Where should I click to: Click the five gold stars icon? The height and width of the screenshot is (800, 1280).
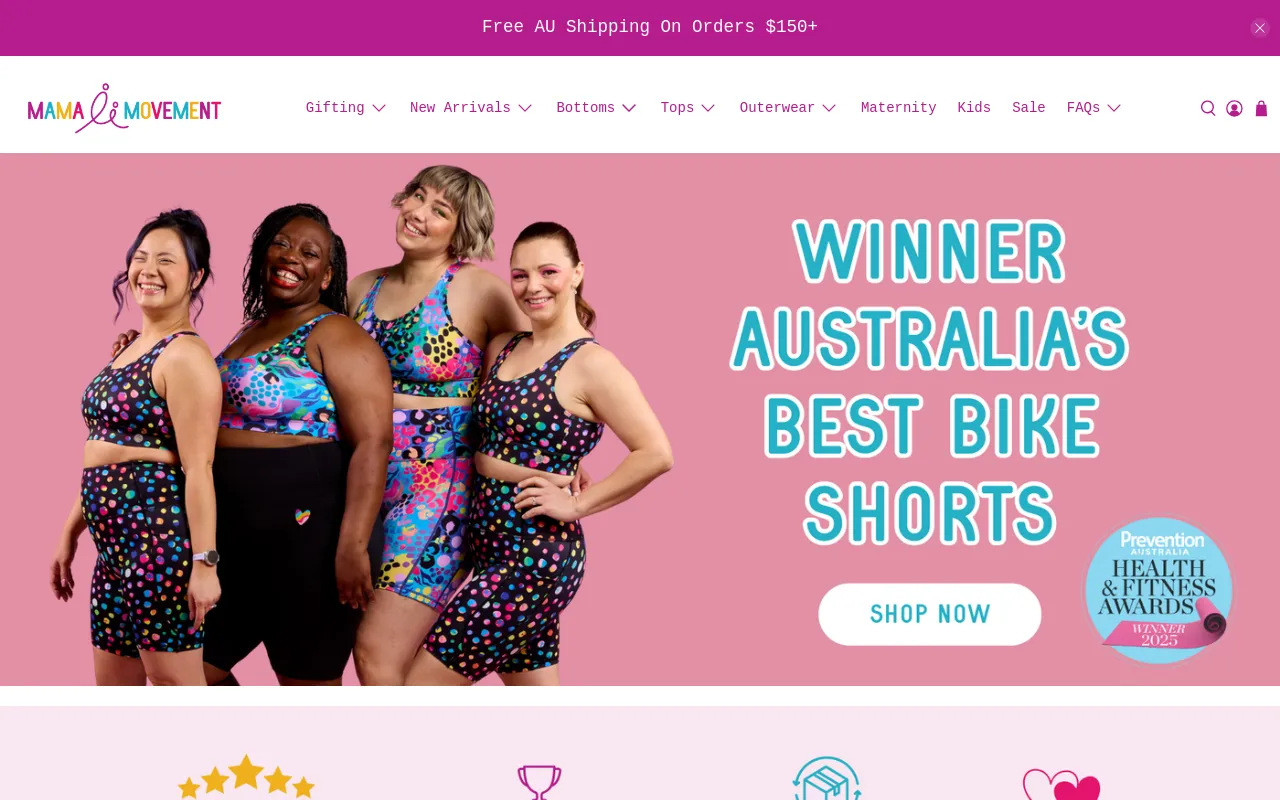point(246,777)
